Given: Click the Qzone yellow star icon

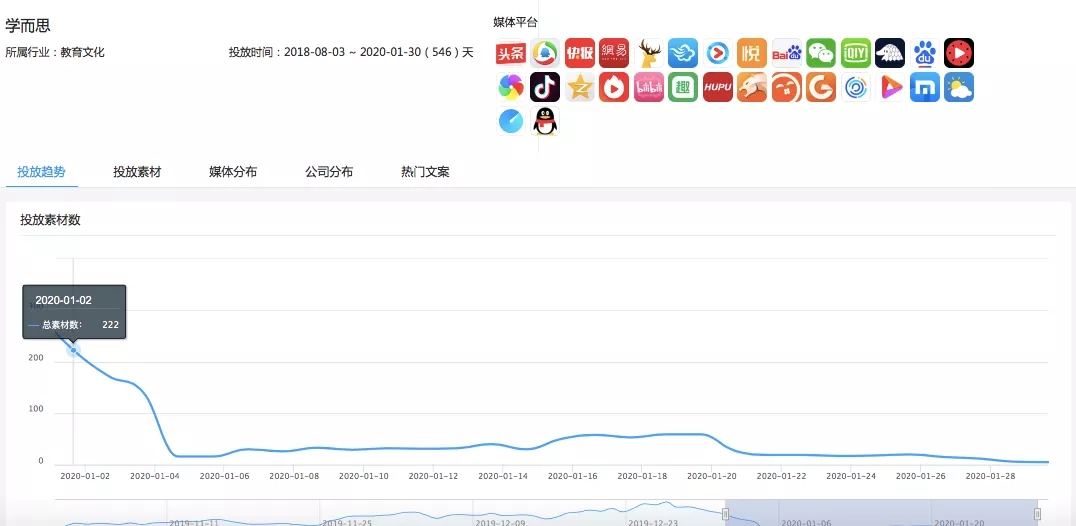Looking at the screenshot, I should [580, 87].
